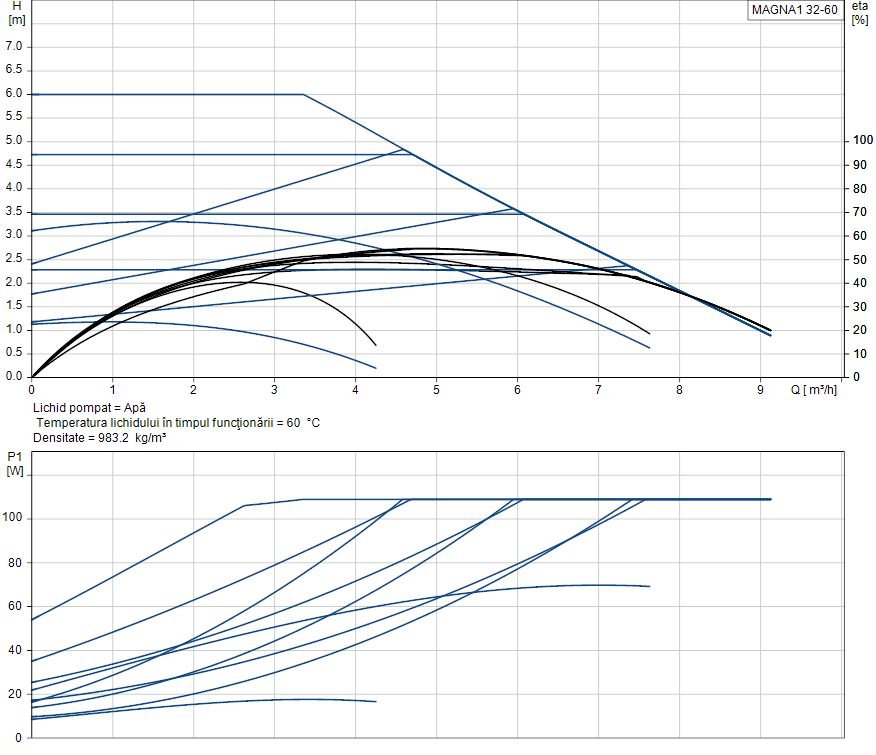Viewport: 876px width, 755px height.
Task: Click the eta [%] efficiency axis label
Action: [859, 13]
